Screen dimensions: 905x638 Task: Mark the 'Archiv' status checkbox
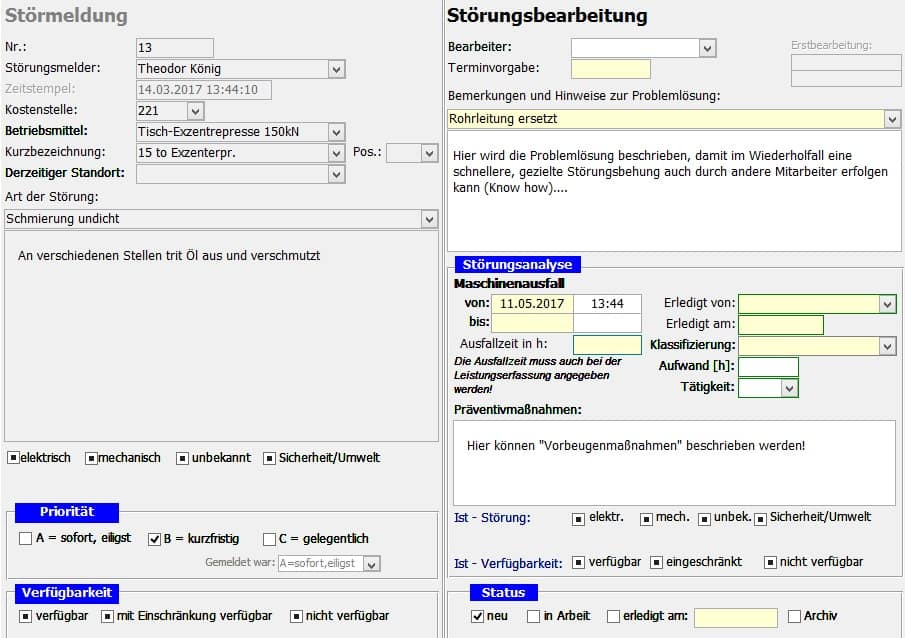795,616
